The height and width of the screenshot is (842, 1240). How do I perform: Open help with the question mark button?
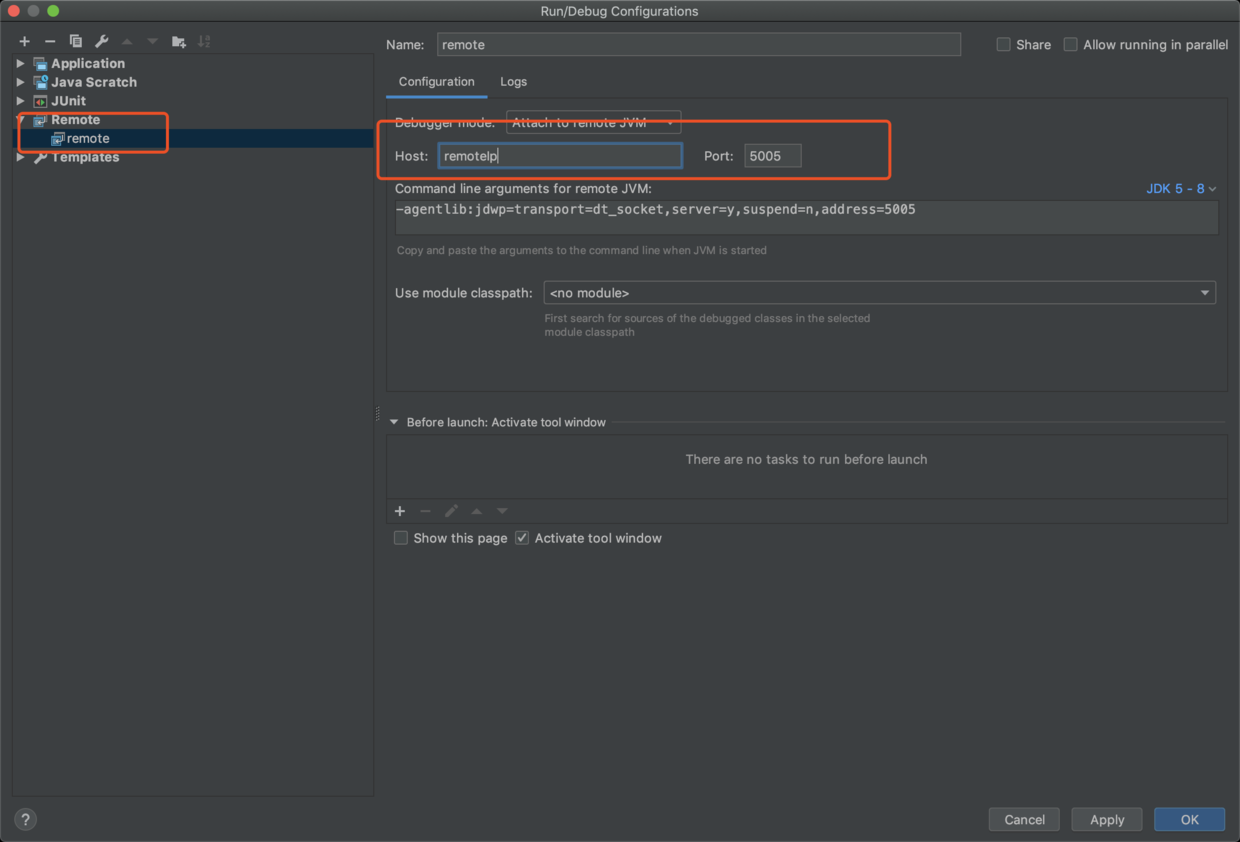click(26, 819)
